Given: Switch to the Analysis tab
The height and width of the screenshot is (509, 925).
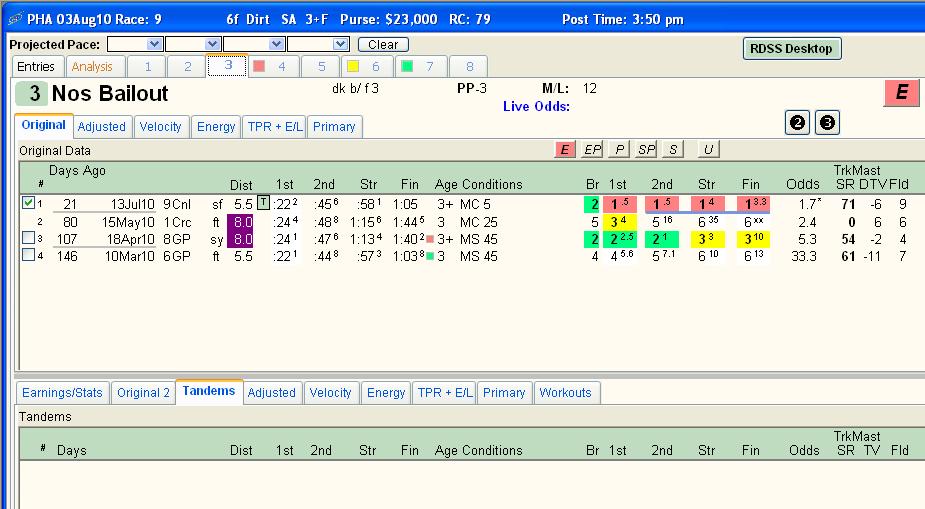Looking at the screenshot, I should (92, 67).
